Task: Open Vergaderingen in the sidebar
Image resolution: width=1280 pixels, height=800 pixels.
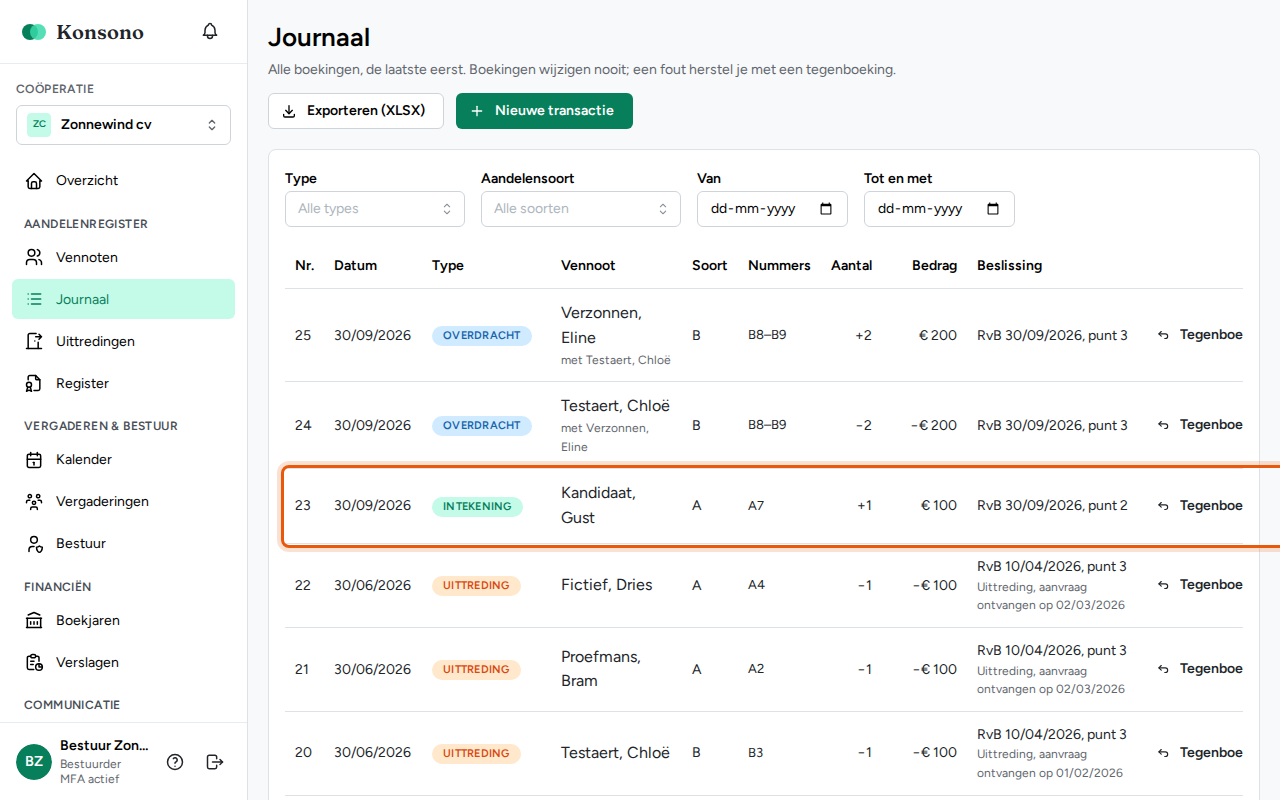Action: [x=123, y=501]
